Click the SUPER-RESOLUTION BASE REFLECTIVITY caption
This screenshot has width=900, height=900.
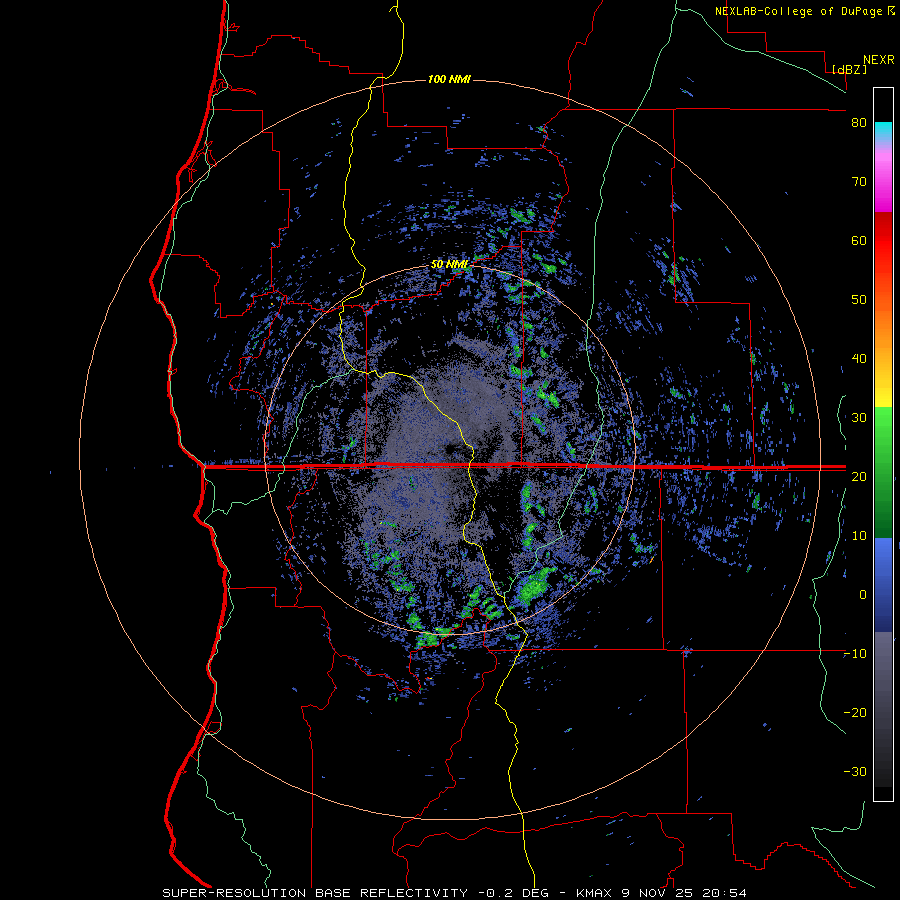pyautogui.click(x=315, y=893)
